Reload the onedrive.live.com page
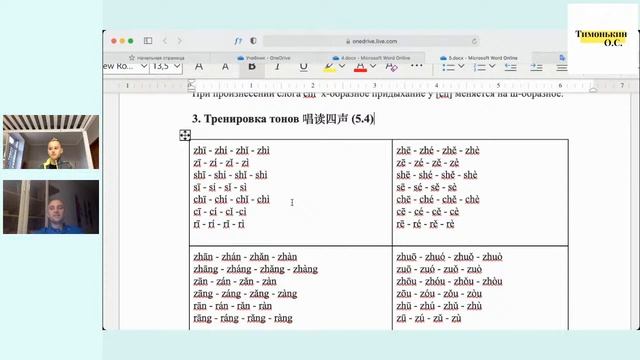Viewport: 640px width, 360px height. pos(474,41)
